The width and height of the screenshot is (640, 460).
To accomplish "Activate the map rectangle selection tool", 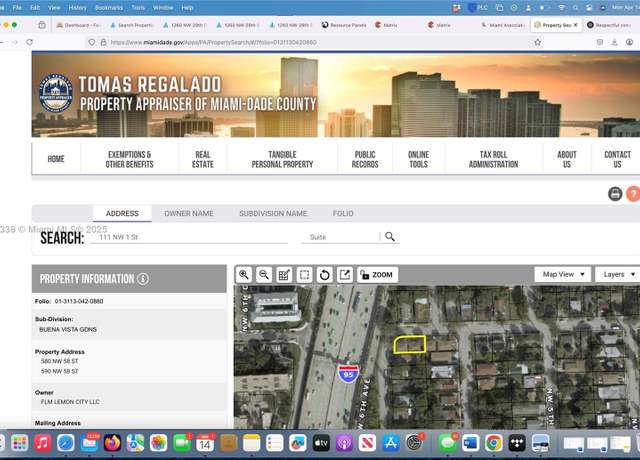I will (x=304, y=275).
